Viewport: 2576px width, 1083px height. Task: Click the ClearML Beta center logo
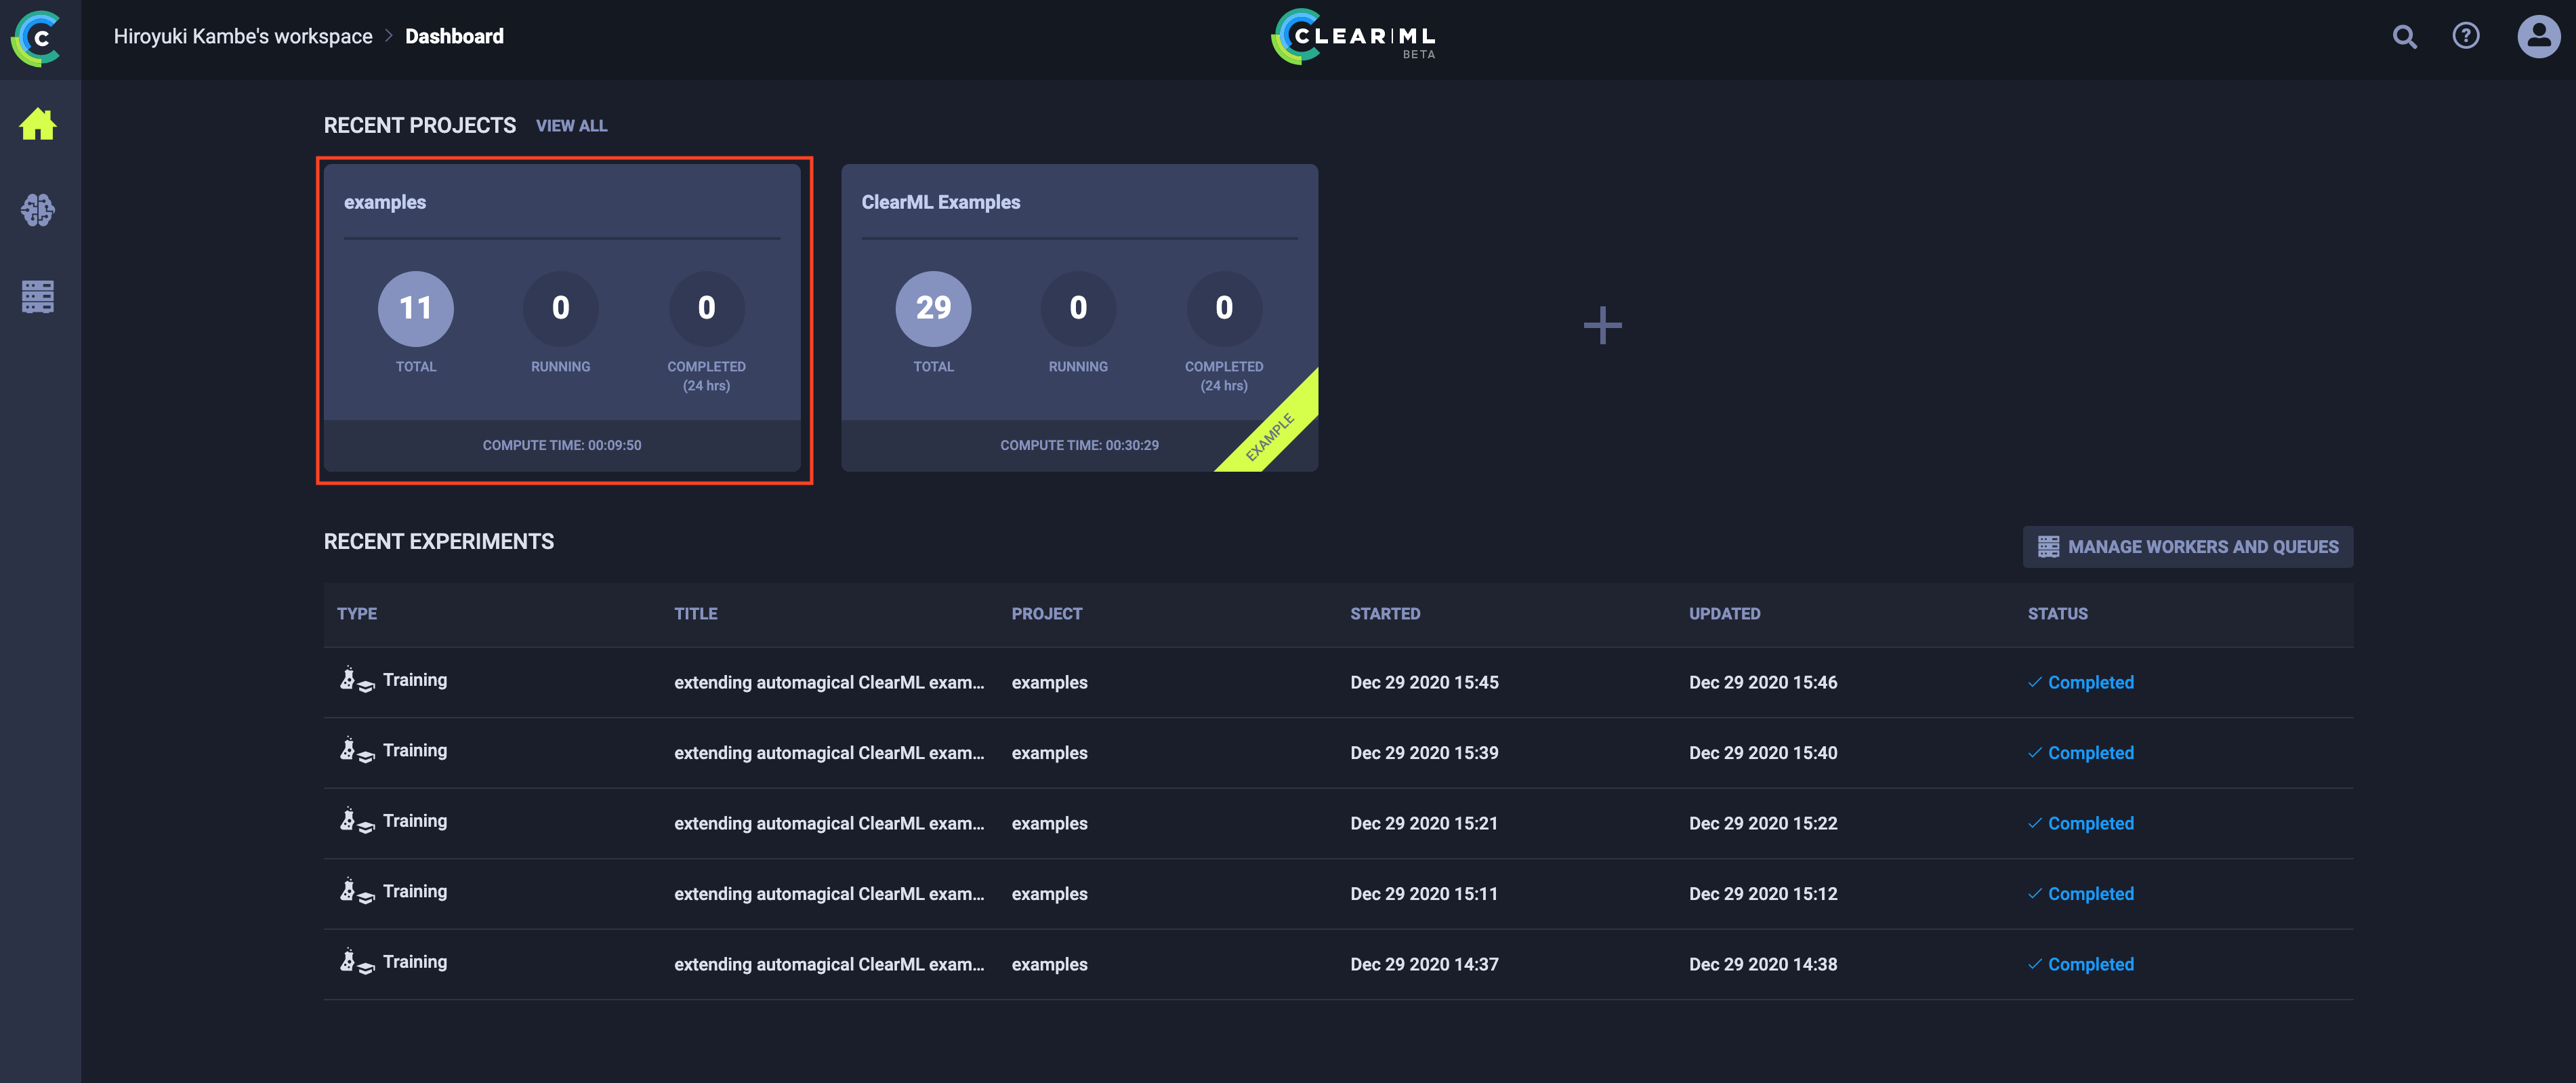pyautogui.click(x=1353, y=37)
